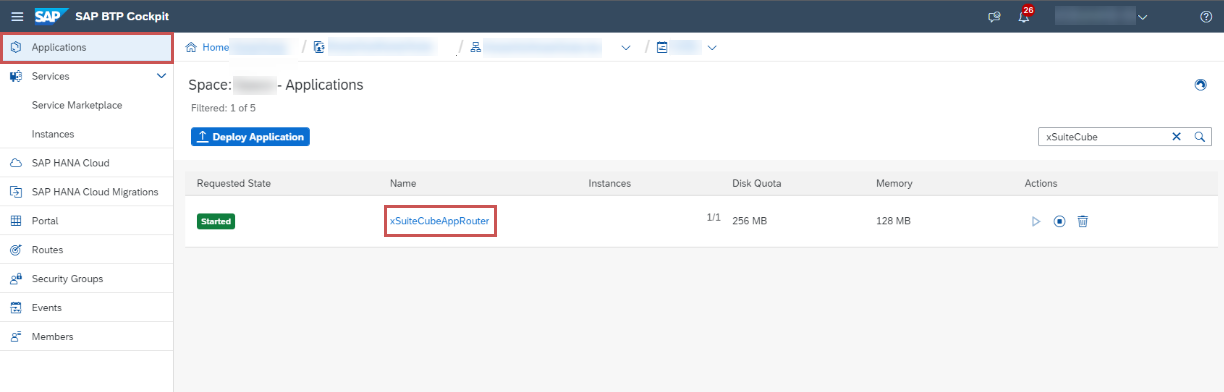Collapse the Services section chevron
The width and height of the screenshot is (1224, 392).
pos(161,76)
